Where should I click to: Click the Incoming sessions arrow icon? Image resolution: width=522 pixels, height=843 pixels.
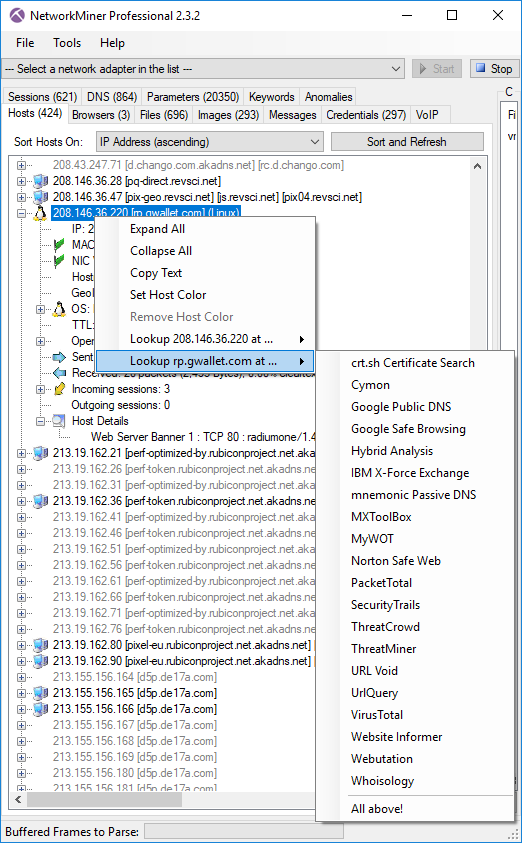59,389
